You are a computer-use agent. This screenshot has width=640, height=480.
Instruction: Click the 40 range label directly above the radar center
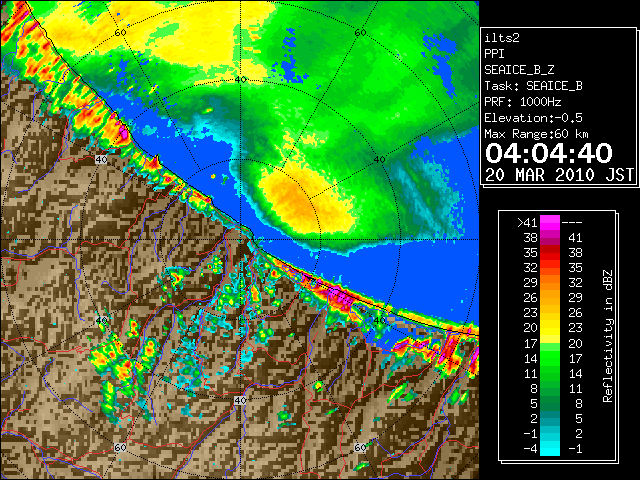tap(240, 80)
